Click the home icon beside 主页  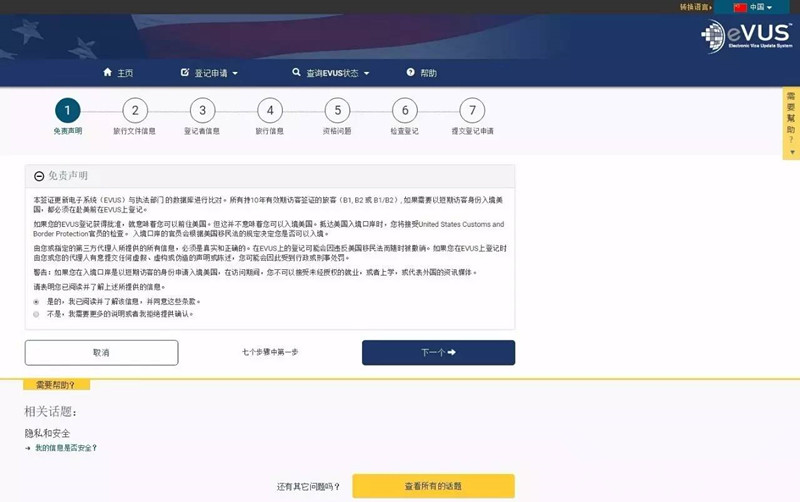click(x=107, y=72)
